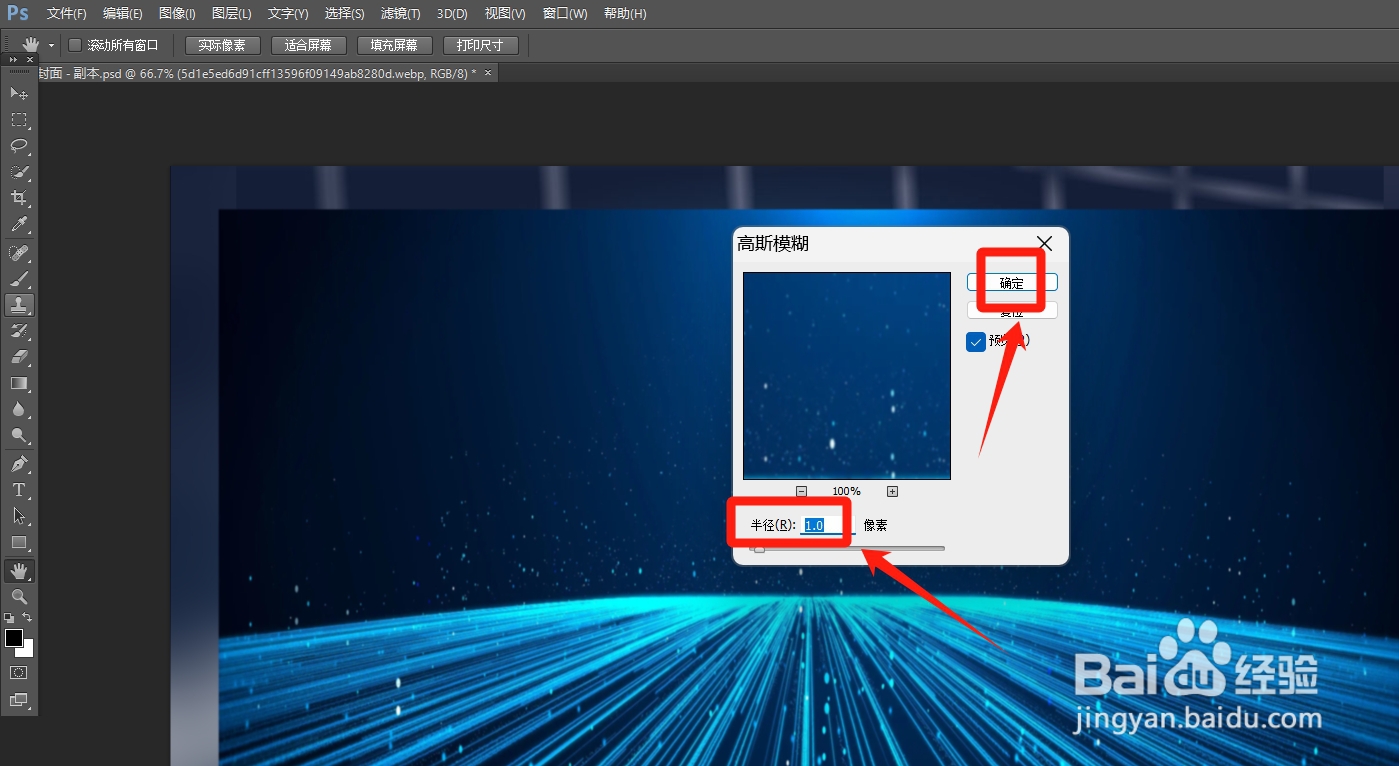Select the Zoom tool
The width and height of the screenshot is (1399, 766).
pyautogui.click(x=19, y=597)
